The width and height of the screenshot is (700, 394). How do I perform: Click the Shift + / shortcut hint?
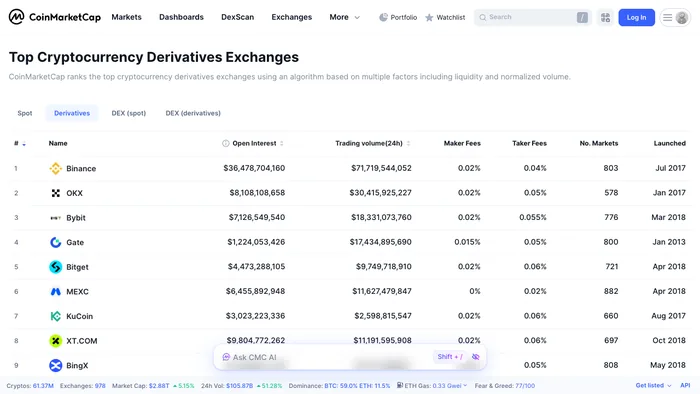pos(450,357)
